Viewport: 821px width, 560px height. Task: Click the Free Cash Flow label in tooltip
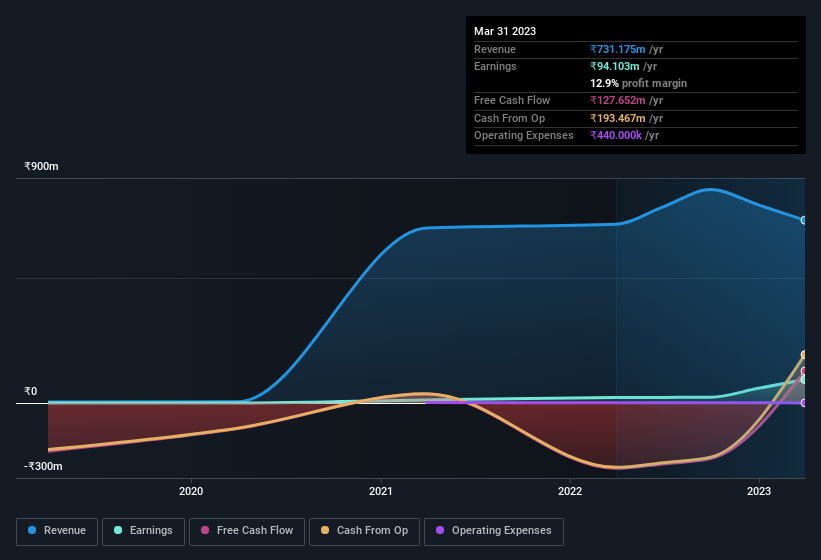click(512, 100)
